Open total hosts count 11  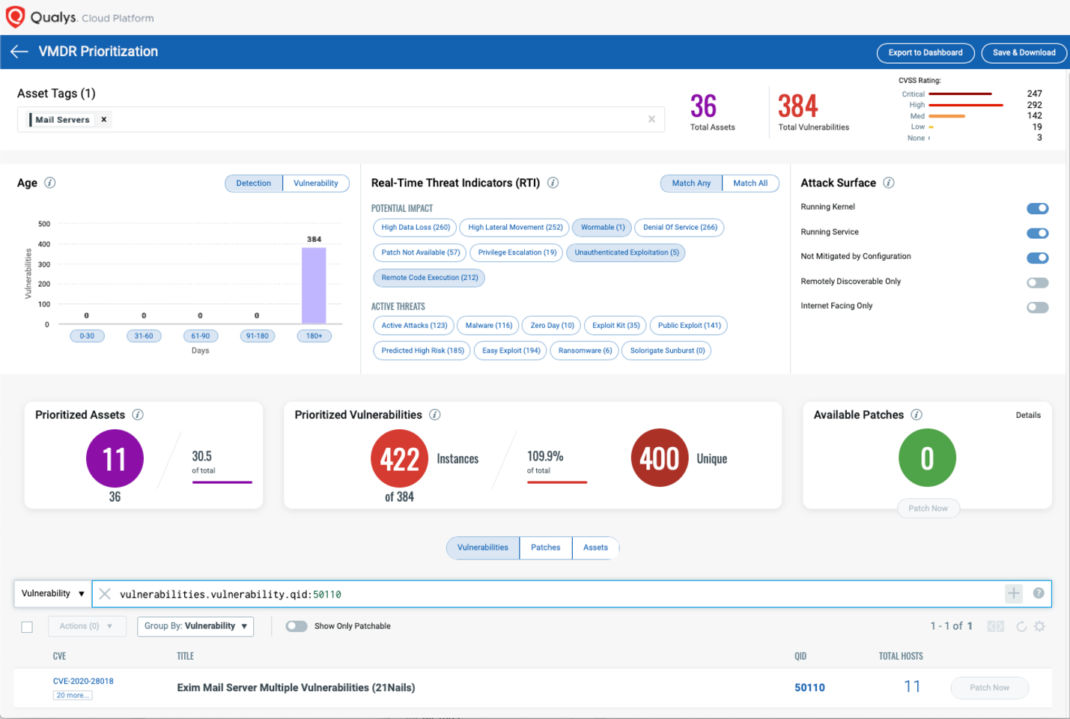912,687
